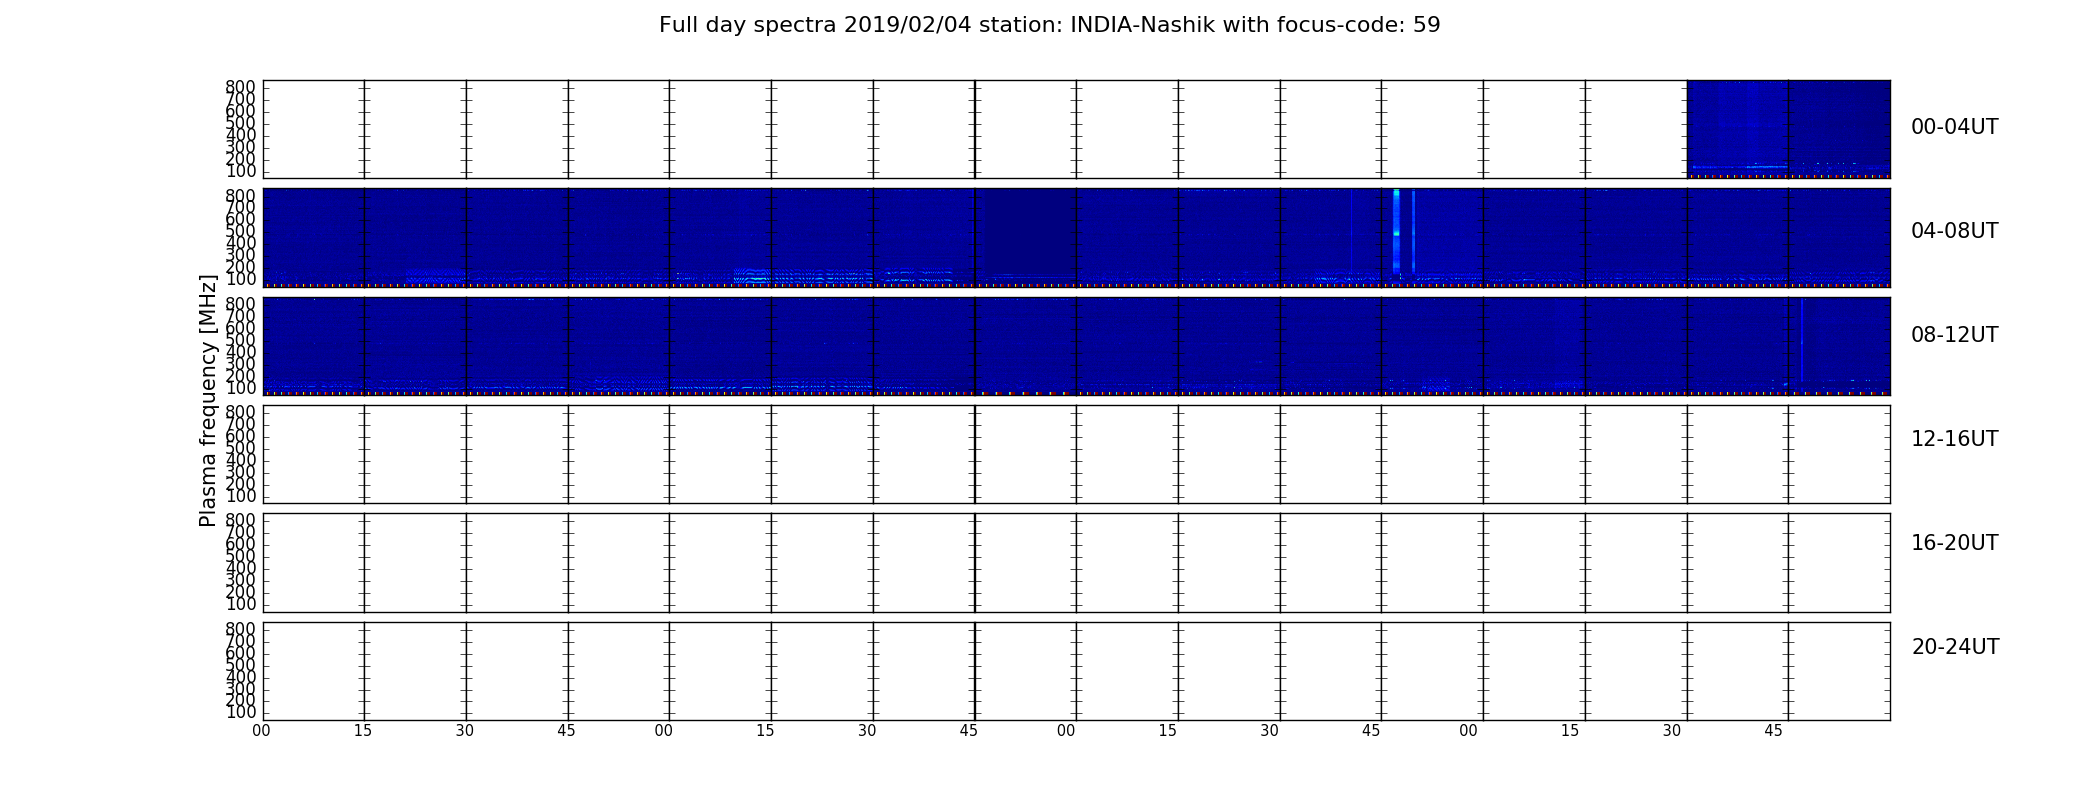This screenshot has width=2100, height=800.
Task: Click the bright vertical burst in the 04-08UT spectrogram
Action: 1396,232
